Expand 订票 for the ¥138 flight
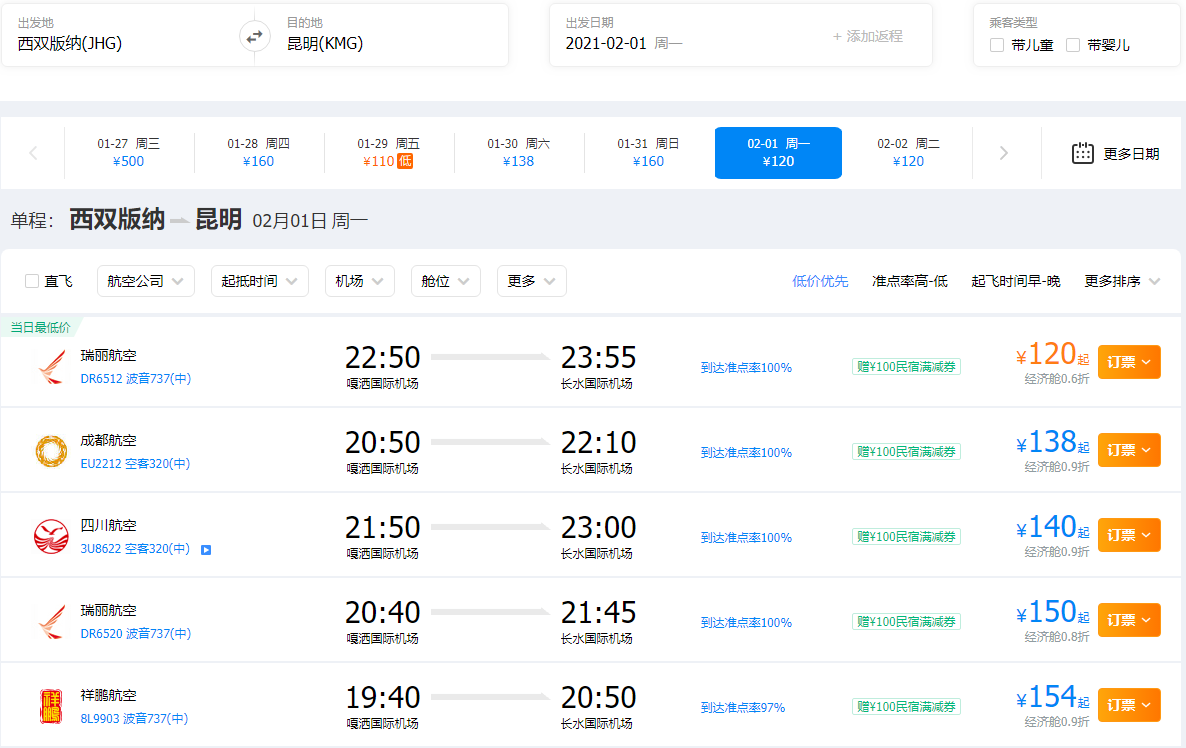Screen dimensions: 1186x748 pos(1129,450)
